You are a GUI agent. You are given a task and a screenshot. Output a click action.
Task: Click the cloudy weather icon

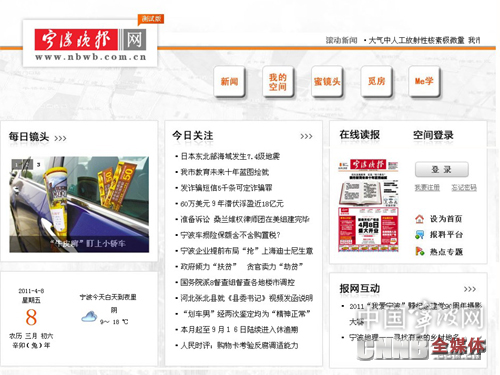[89, 317]
